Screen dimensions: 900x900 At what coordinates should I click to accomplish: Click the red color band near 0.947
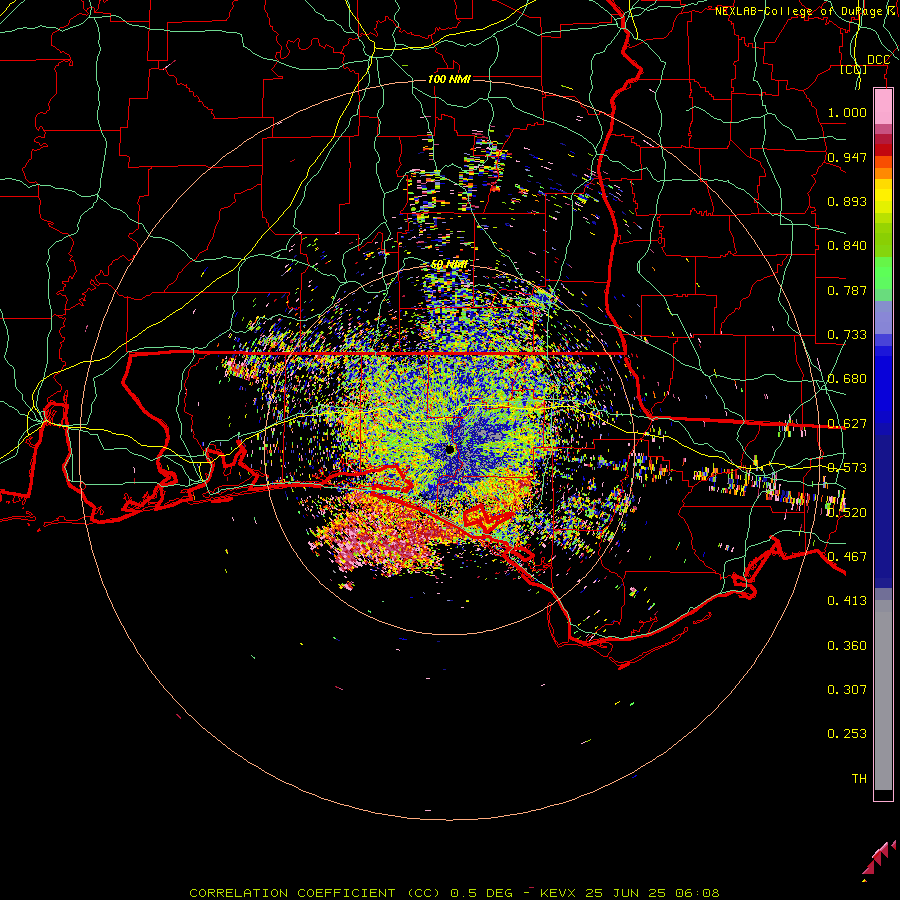click(883, 150)
